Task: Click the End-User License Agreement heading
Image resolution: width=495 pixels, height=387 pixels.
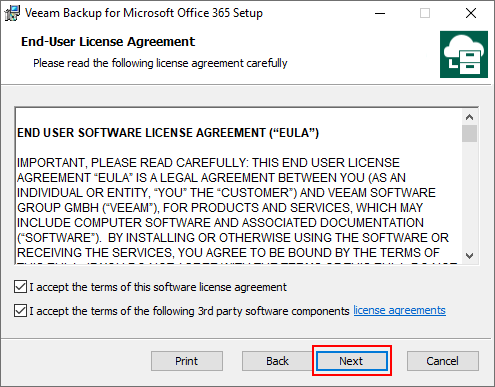Action: click(108, 42)
